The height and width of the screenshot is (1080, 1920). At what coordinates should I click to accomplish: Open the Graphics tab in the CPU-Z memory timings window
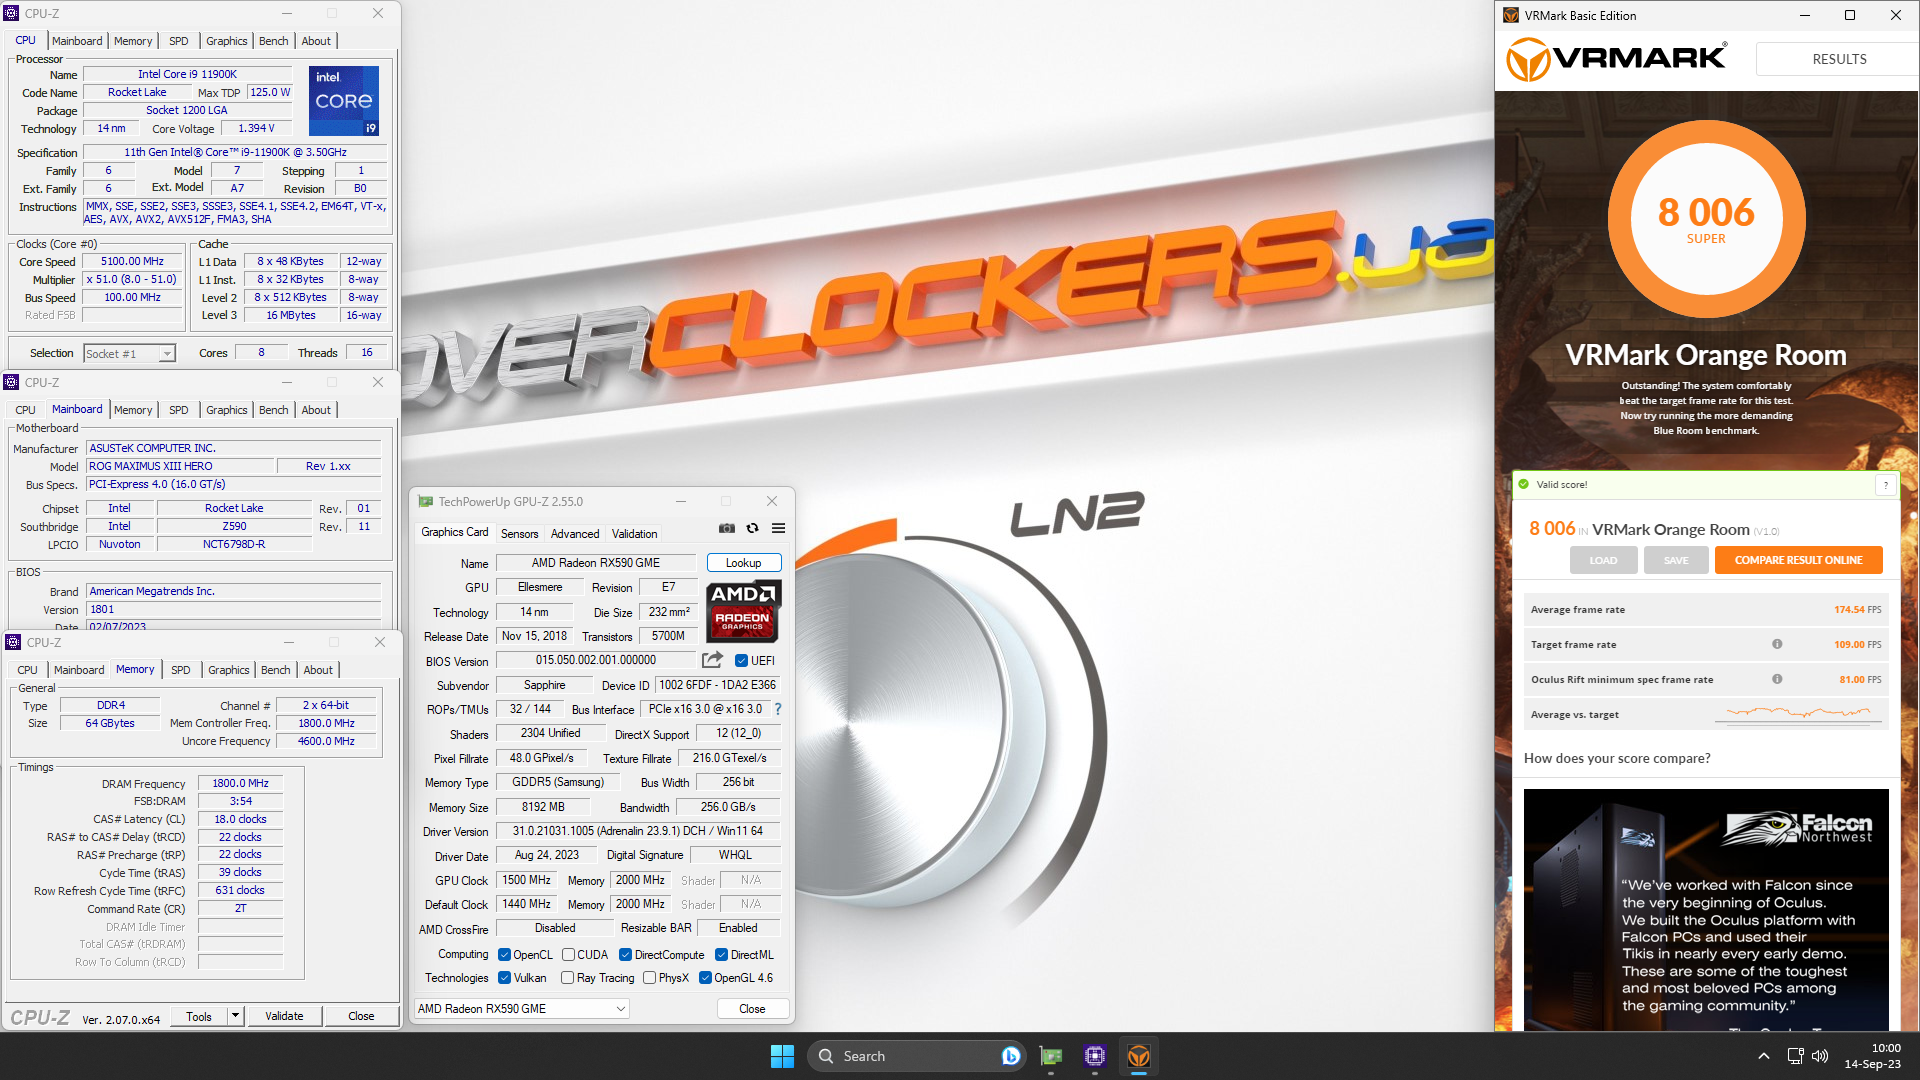(229, 670)
